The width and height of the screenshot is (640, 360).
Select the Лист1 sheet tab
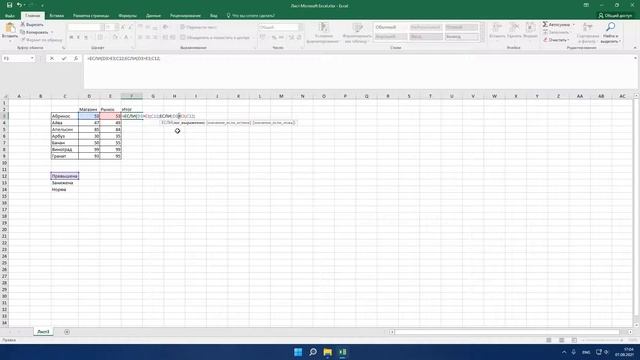43,332
